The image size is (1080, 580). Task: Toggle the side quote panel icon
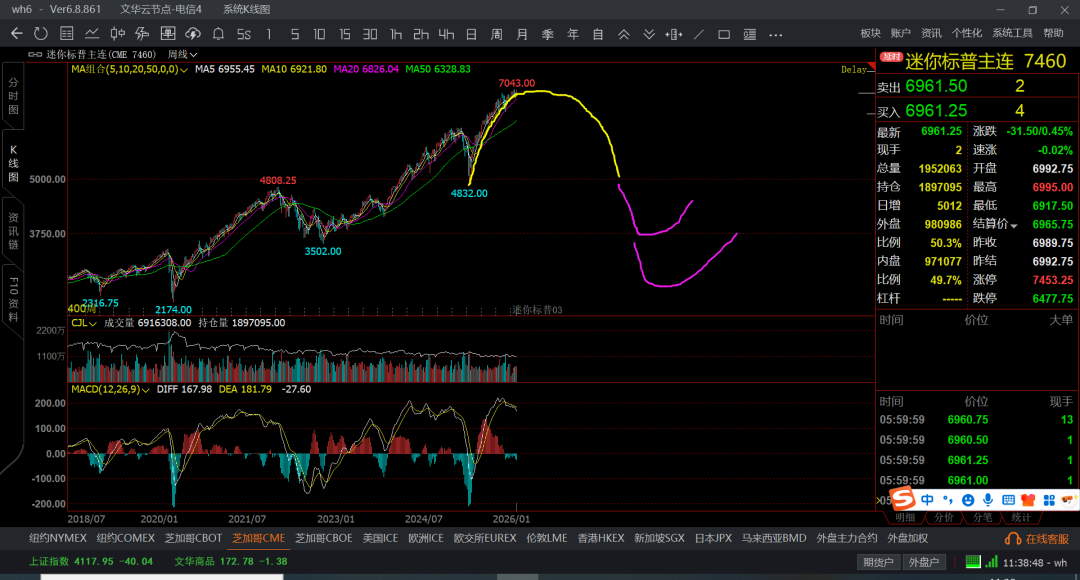749,34
